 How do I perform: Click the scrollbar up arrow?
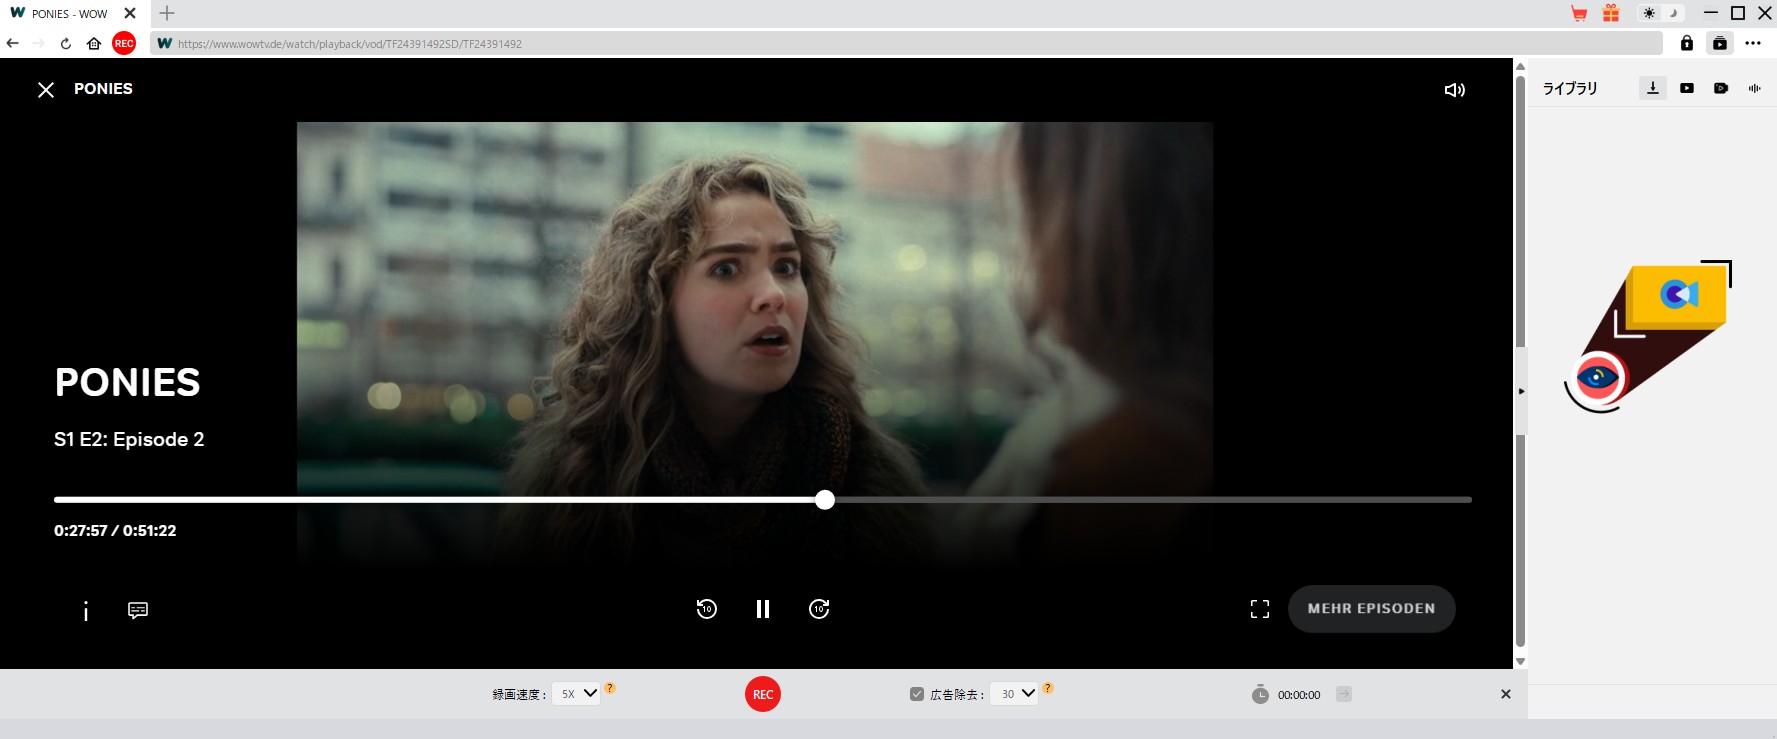[1520, 66]
